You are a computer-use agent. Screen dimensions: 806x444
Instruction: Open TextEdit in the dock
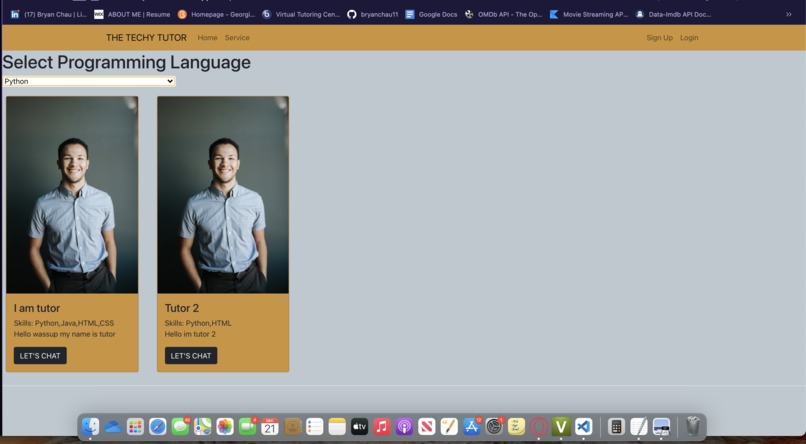coord(639,427)
